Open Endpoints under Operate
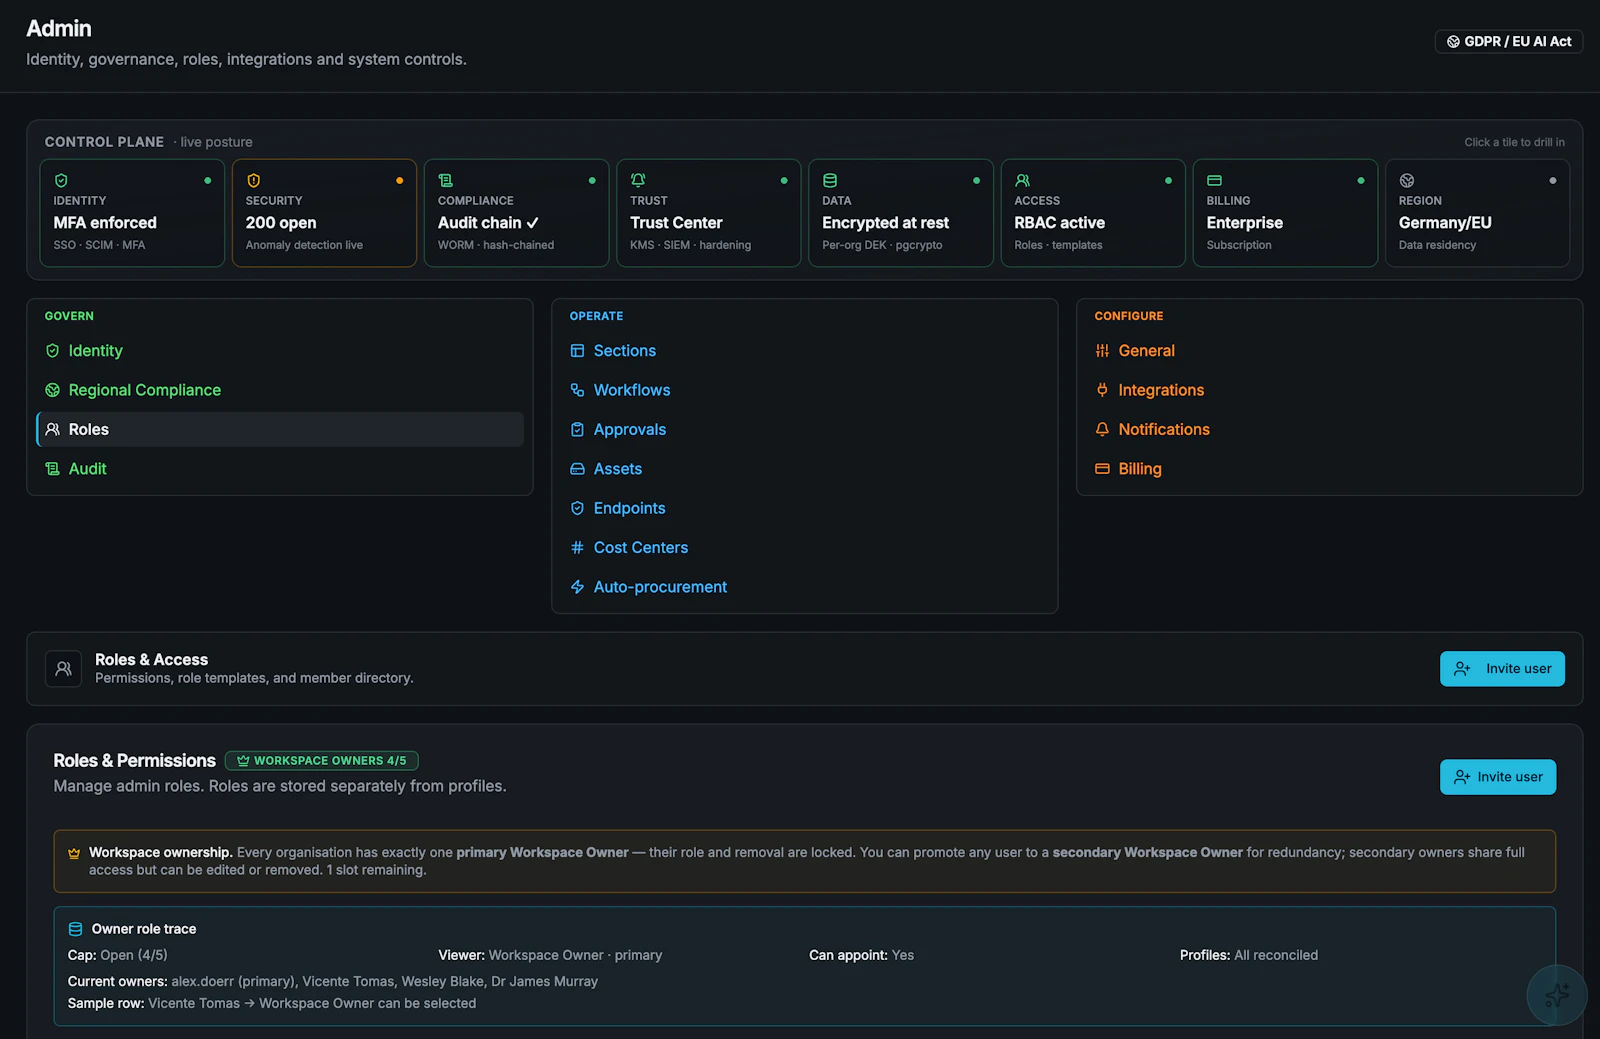 tap(805, 508)
